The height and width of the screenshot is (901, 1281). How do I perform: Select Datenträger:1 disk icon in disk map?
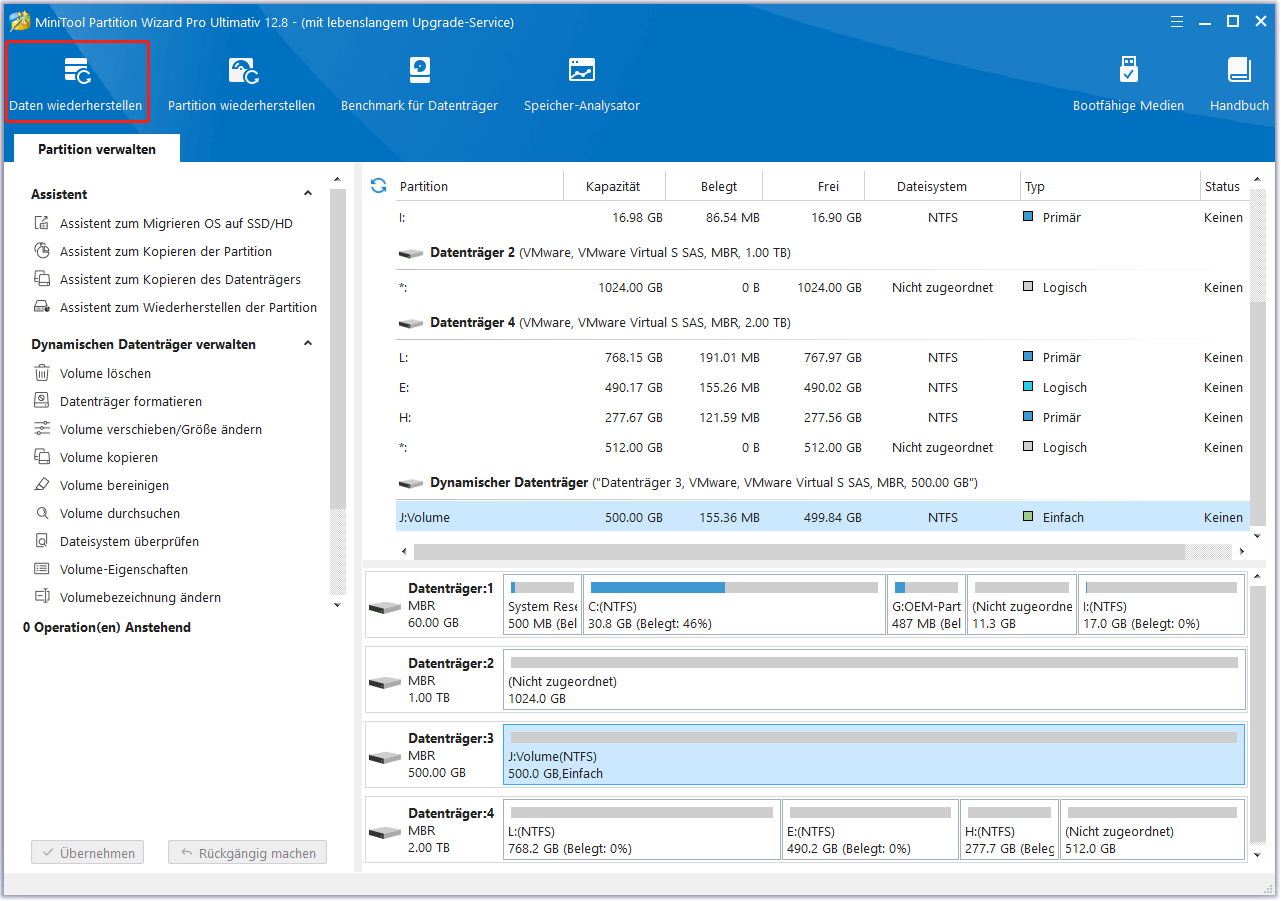[x=385, y=606]
